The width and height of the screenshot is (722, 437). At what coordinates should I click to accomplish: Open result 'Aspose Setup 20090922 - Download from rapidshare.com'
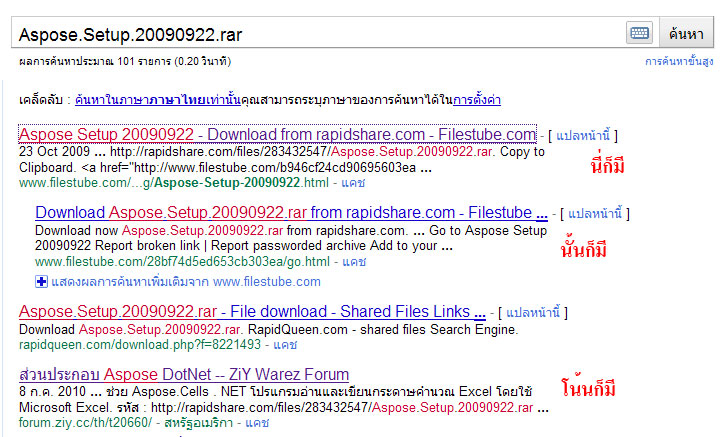click(277, 134)
